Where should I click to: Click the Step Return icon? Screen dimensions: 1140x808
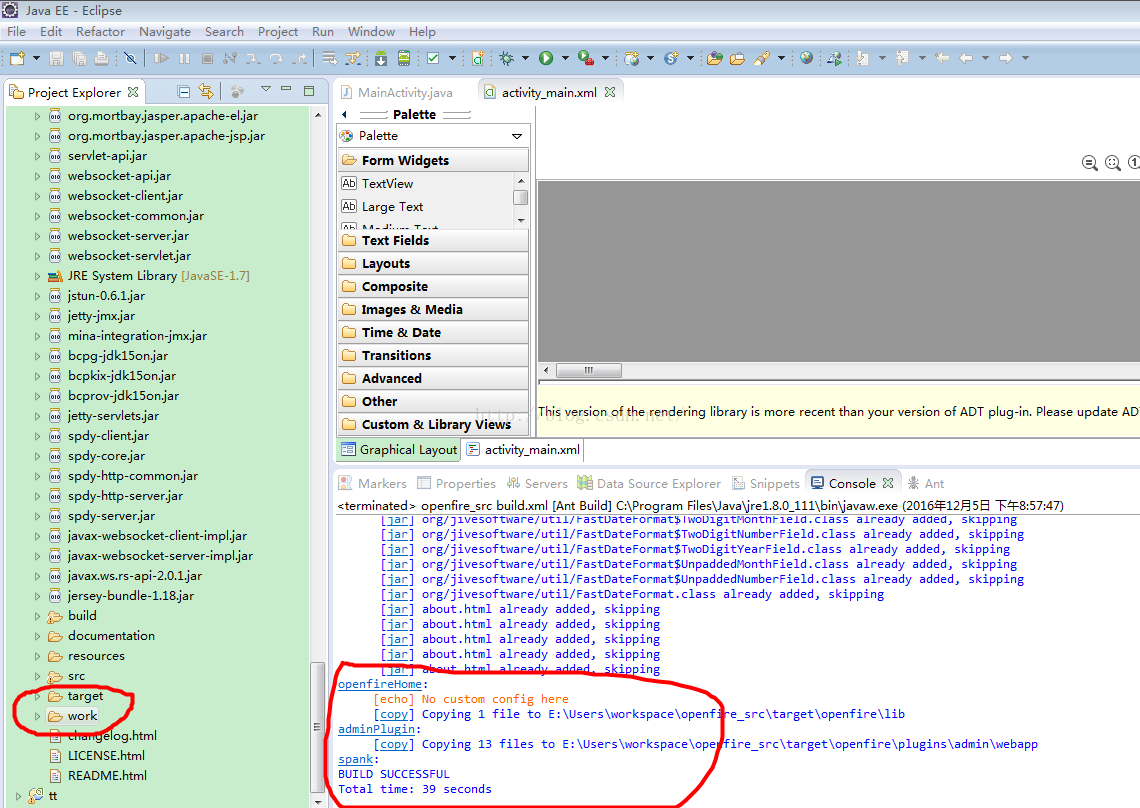coord(299,58)
